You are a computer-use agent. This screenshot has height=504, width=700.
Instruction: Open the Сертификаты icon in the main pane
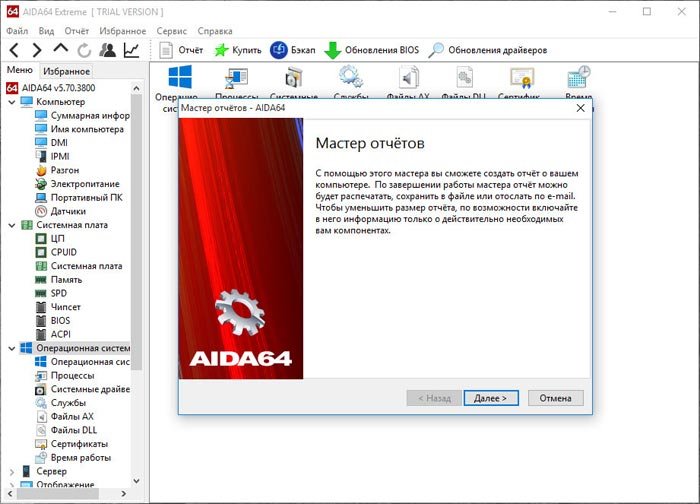click(x=521, y=78)
